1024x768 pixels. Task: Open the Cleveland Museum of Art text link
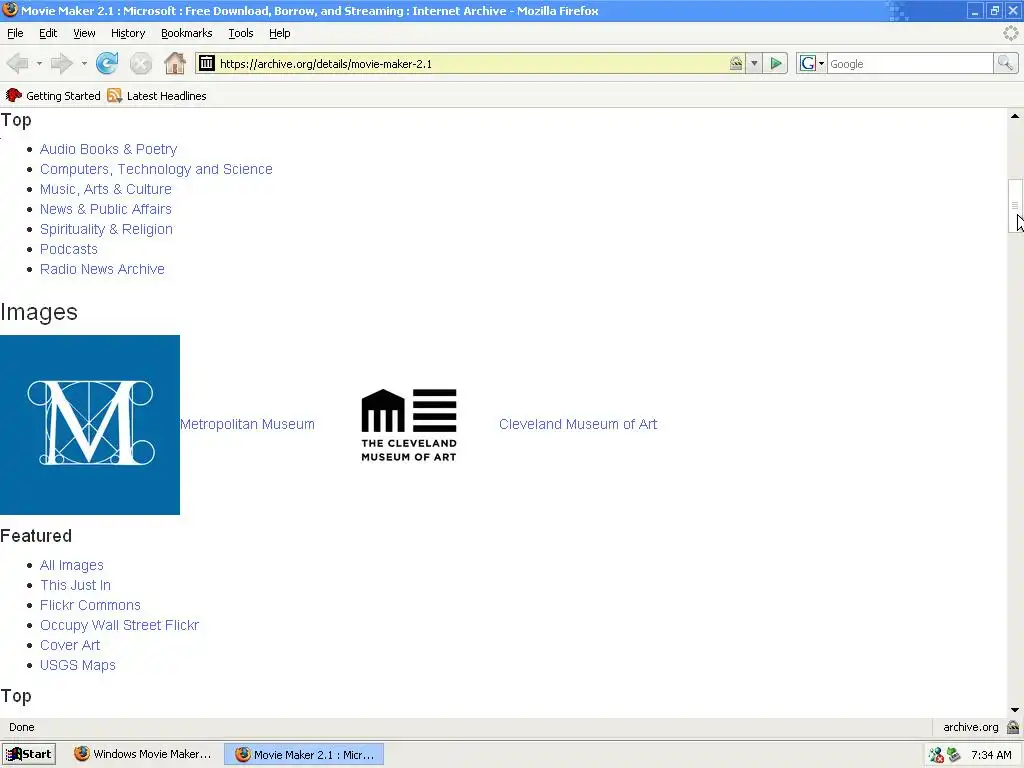pos(578,424)
